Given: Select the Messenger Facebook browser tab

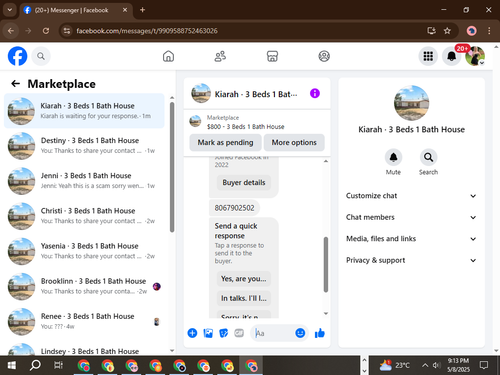Looking at the screenshot, I should (x=76, y=10).
